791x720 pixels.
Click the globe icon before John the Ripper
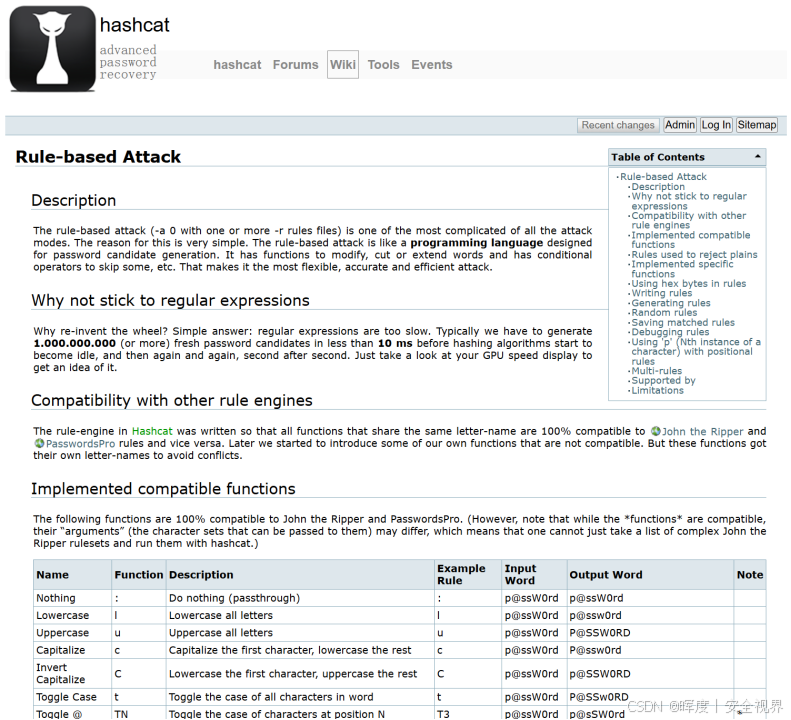click(x=655, y=431)
